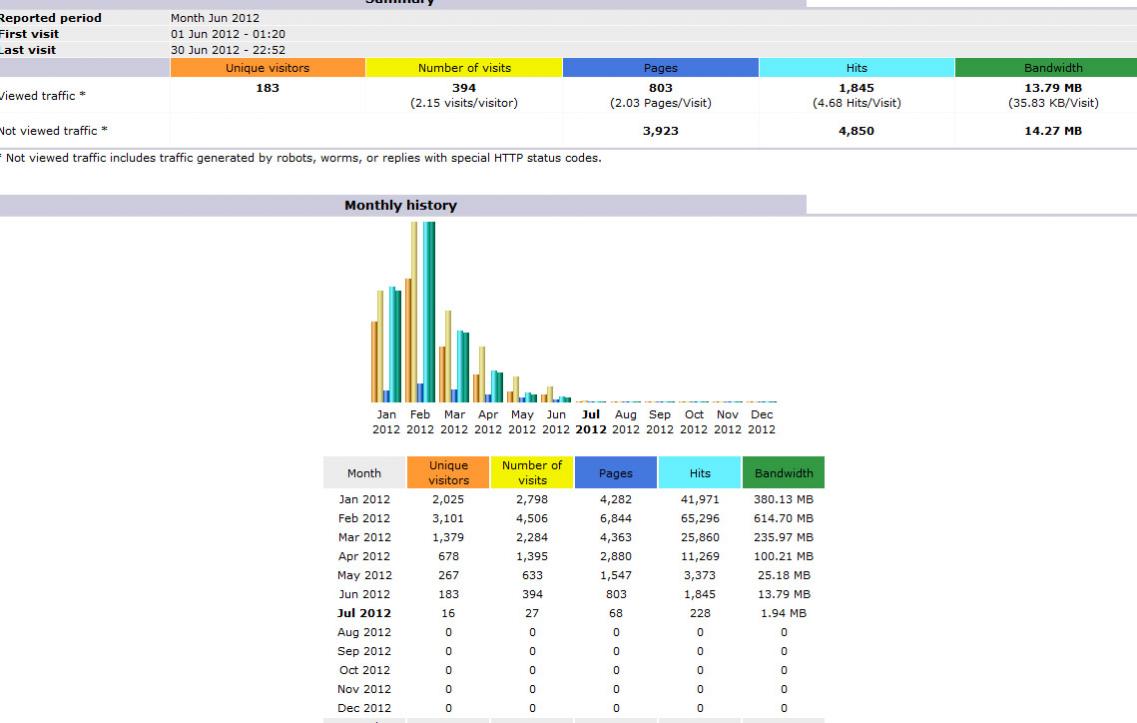Click the cyan Hits header in summary

[856, 67]
